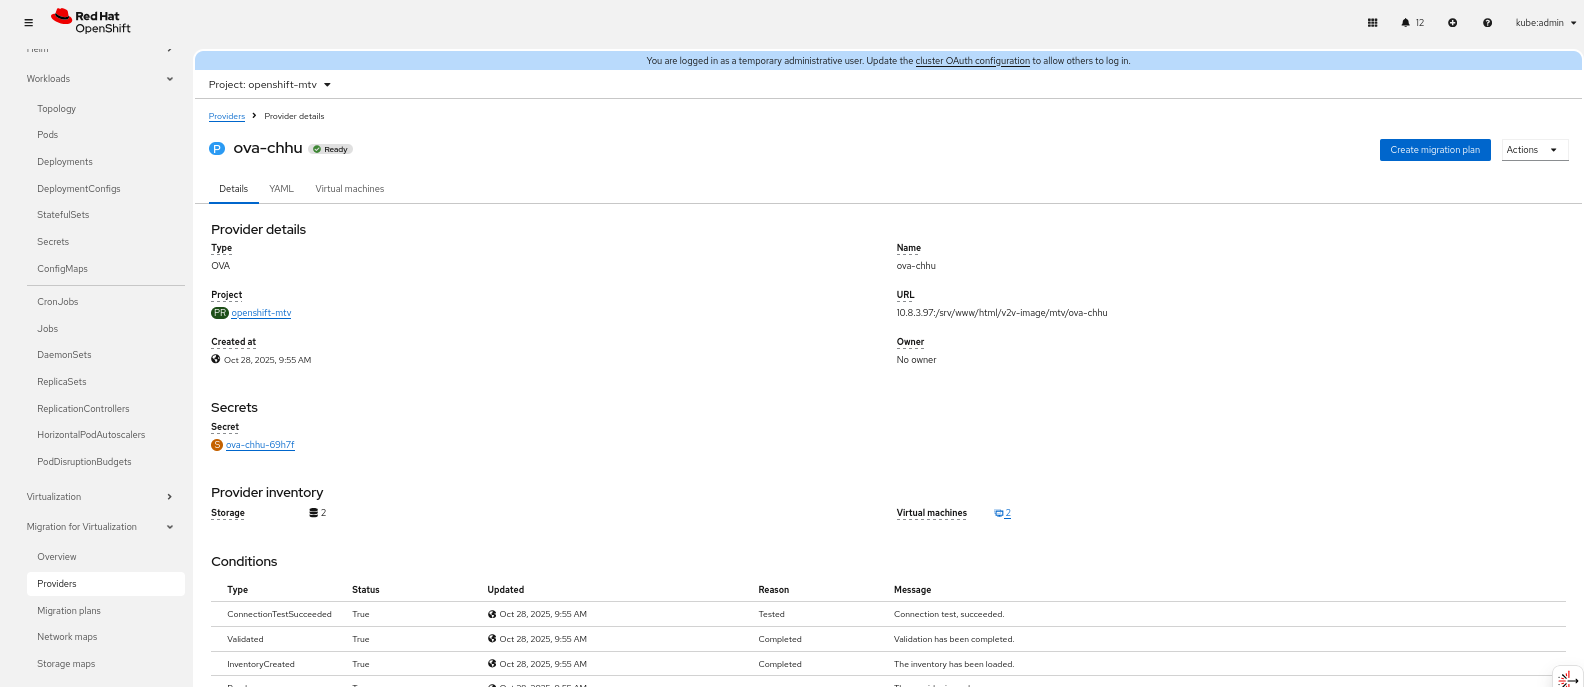Open Secrets in the sidebar
Viewport: 1584px width, 687px height.
click(x=53, y=241)
